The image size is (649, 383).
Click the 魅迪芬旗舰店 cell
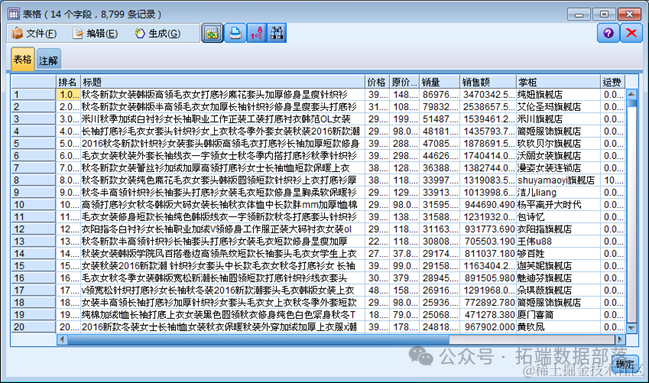coord(558,278)
